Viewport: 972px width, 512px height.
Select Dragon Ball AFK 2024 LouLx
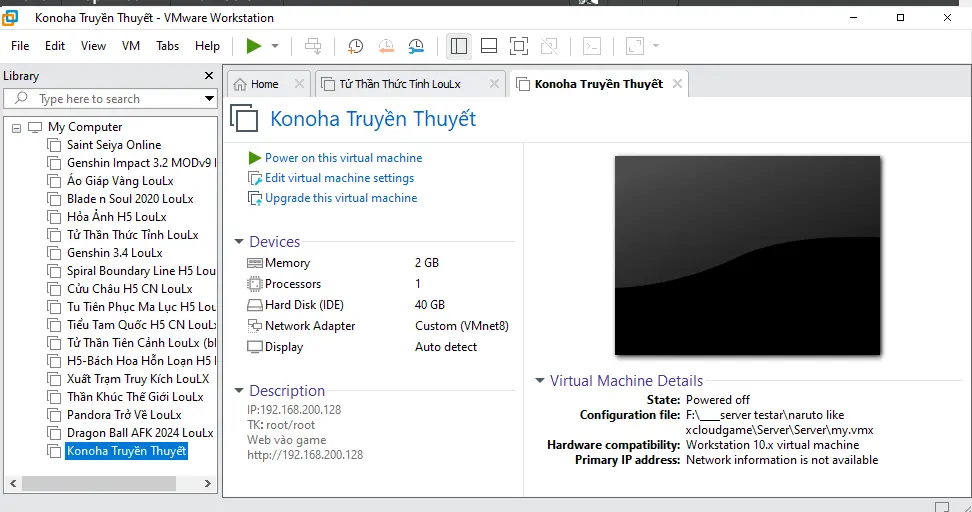(140, 433)
